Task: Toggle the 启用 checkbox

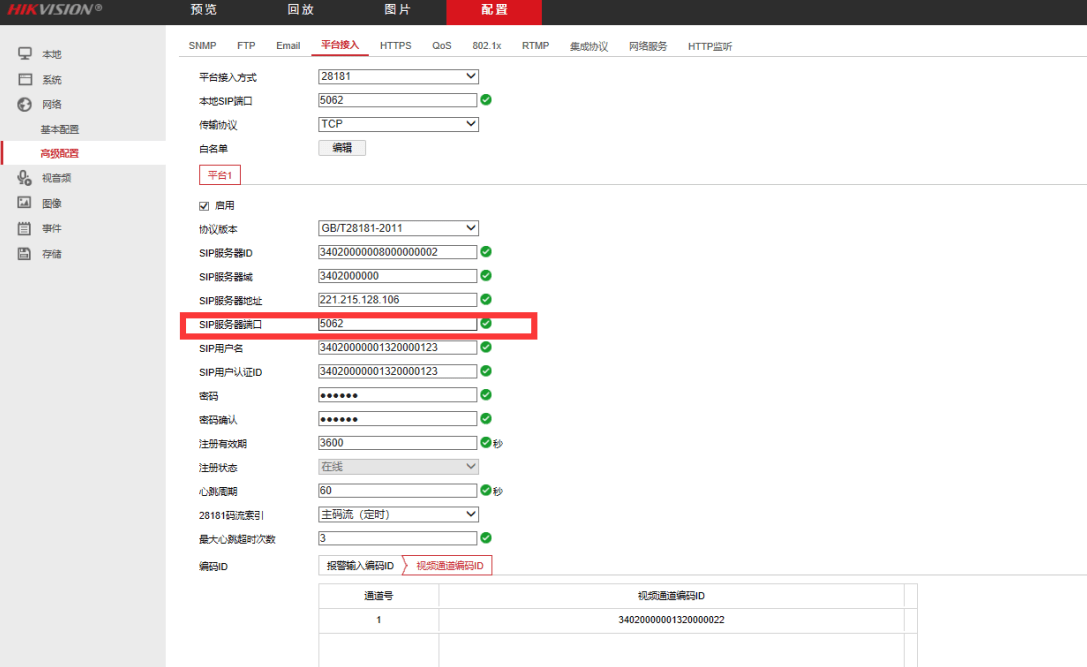Action: [x=205, y=205]
